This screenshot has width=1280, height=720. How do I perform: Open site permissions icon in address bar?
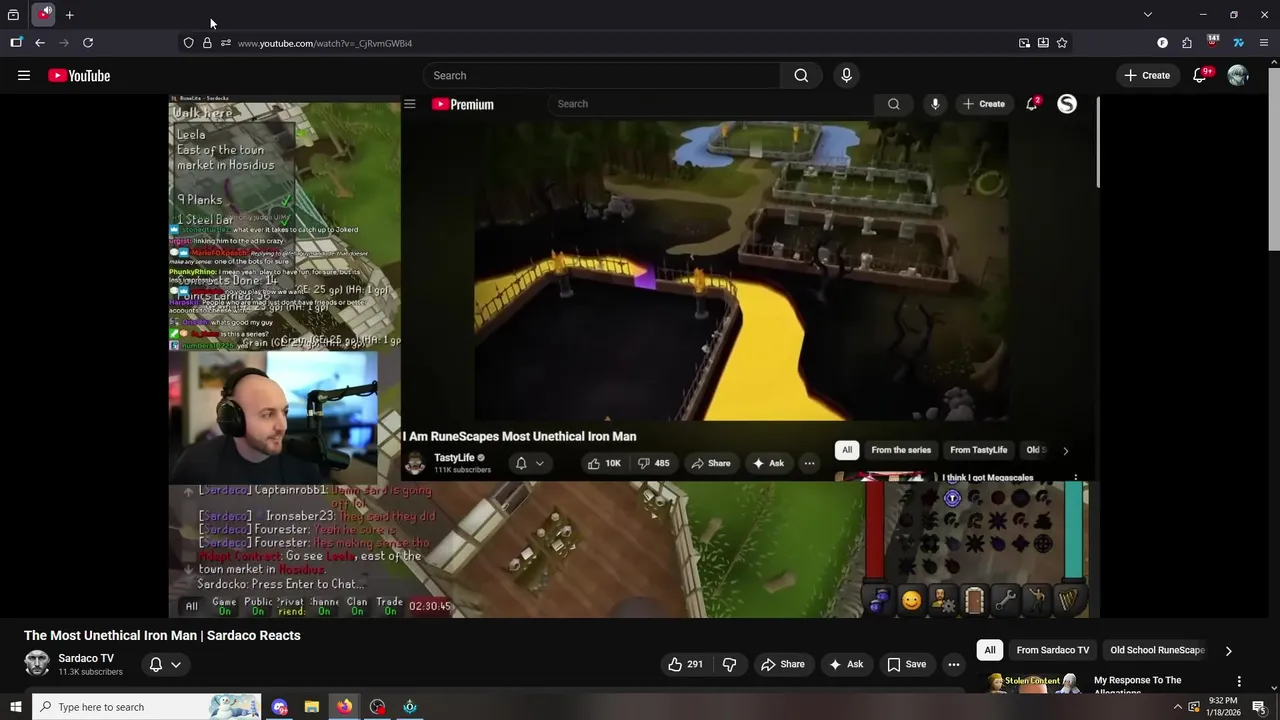point(226,43)
